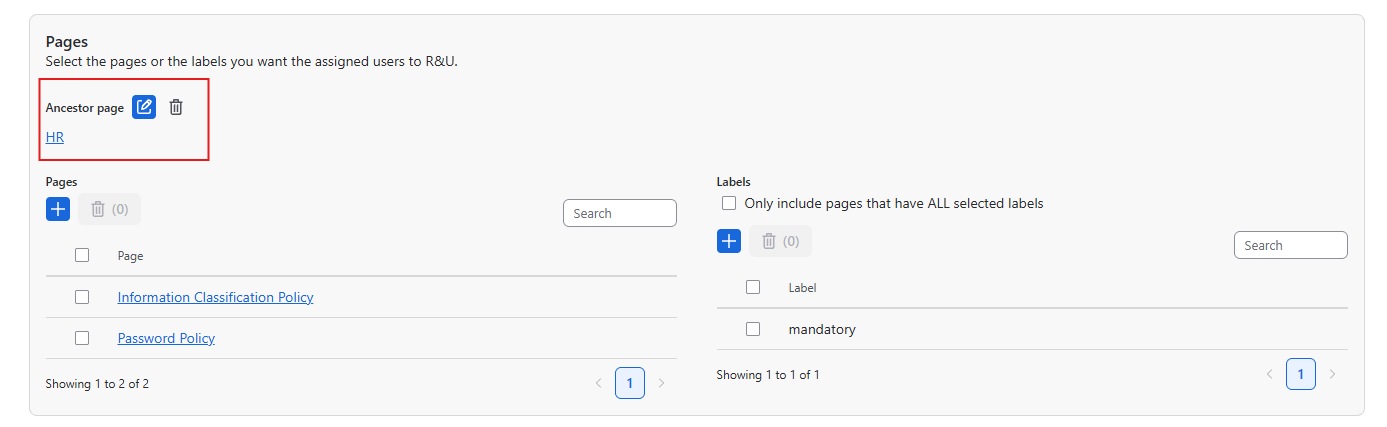Select all labels via Label header checkbox
Viewport: 1387px width, 427px height.
tap(753, 287)
